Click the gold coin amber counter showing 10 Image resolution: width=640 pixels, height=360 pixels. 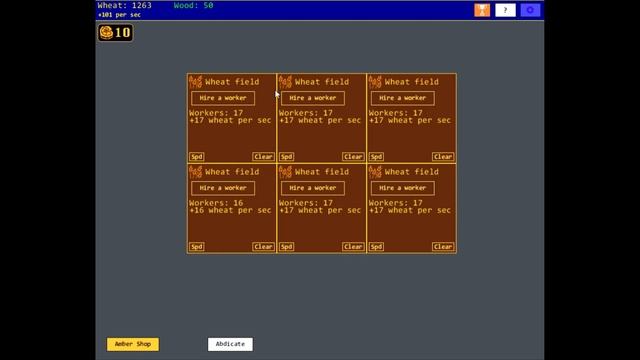116,33
